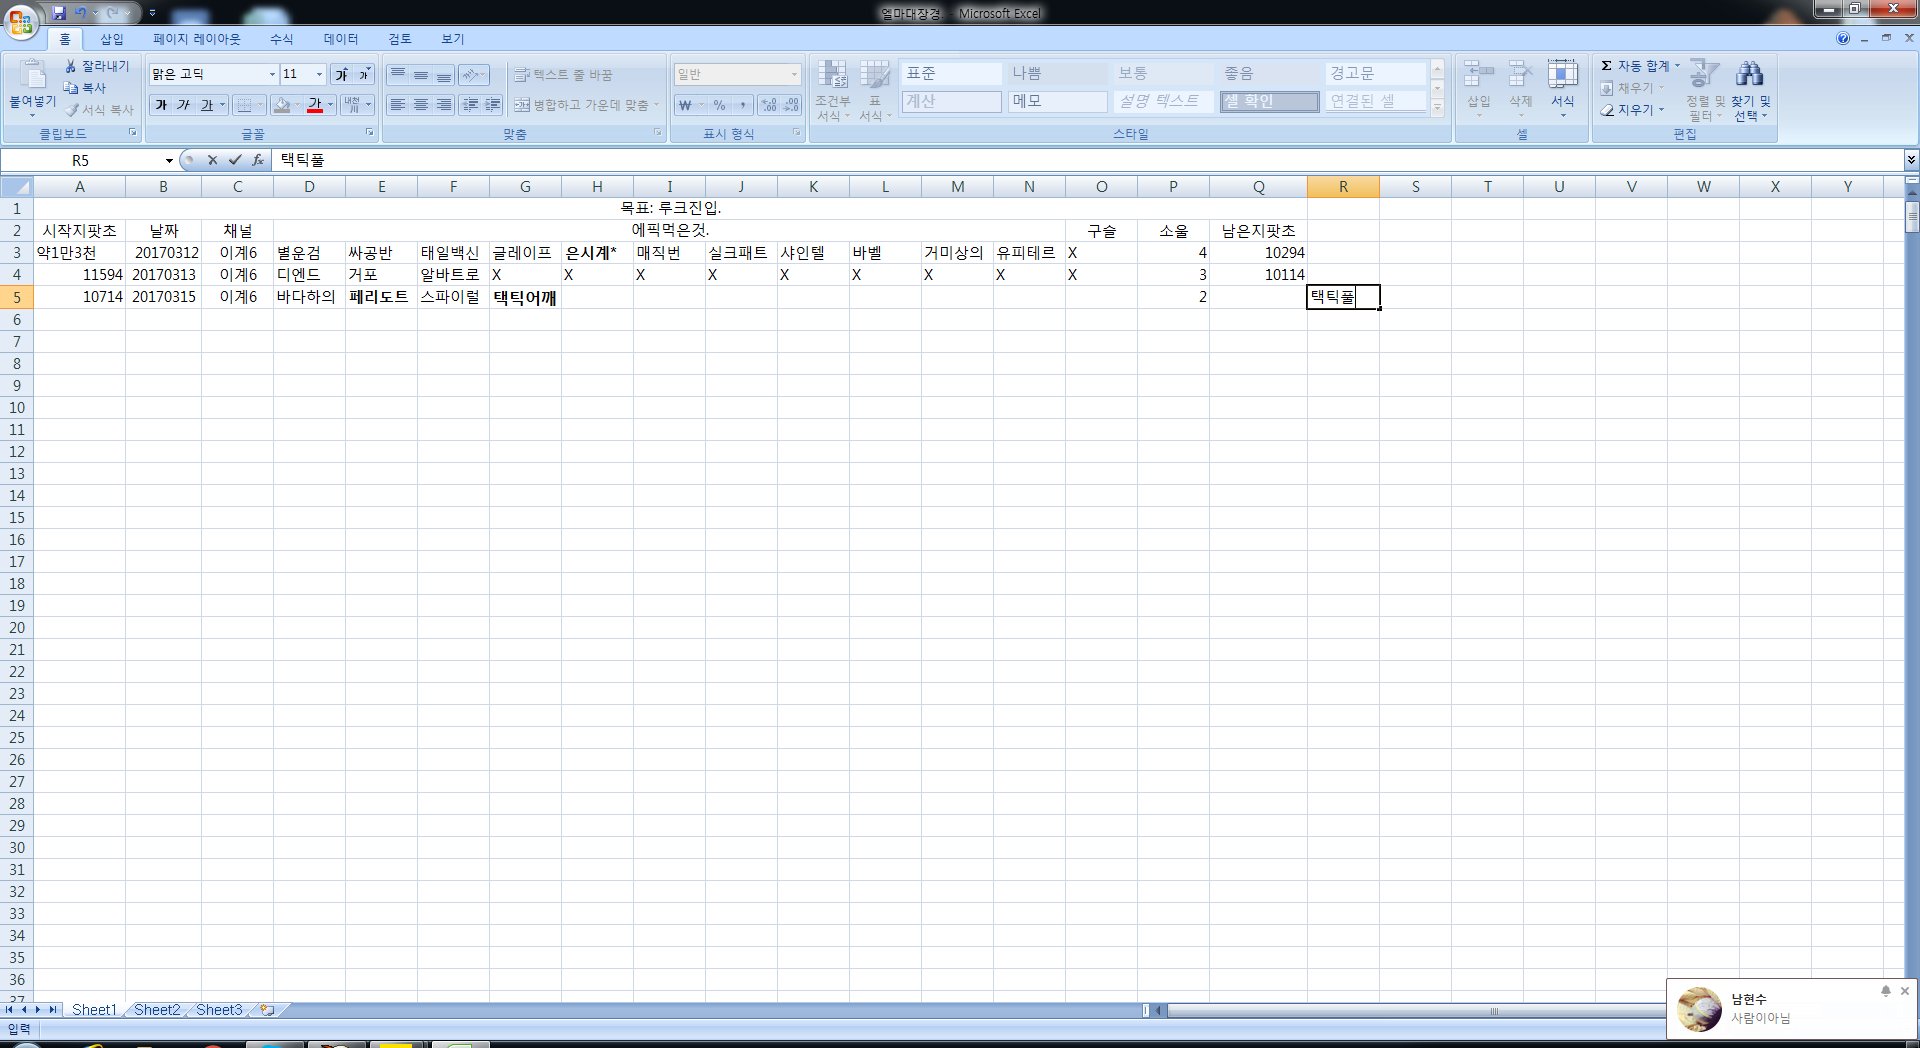Screen dimensions: 1920x1048
Task: Open the font name dropdown 맑은 고딕
Action: point(271,74)
